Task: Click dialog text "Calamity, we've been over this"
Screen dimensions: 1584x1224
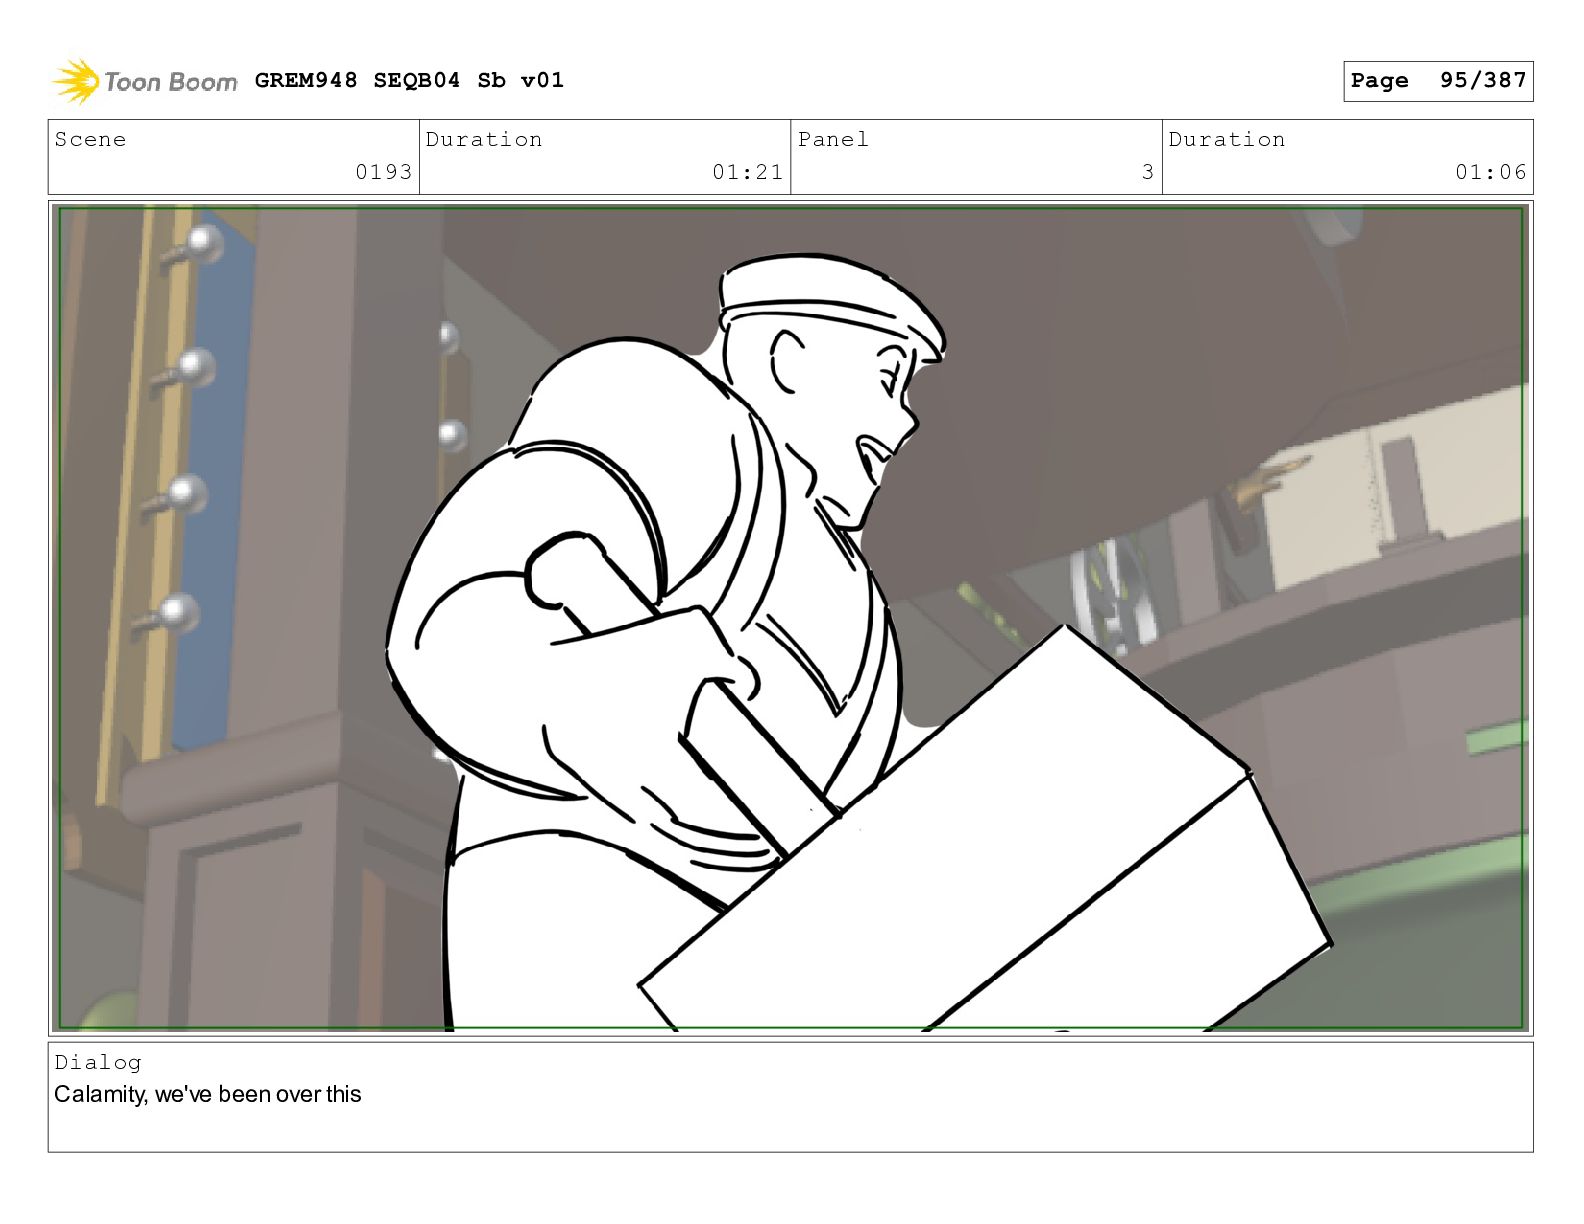Action: pos(208,1094)
